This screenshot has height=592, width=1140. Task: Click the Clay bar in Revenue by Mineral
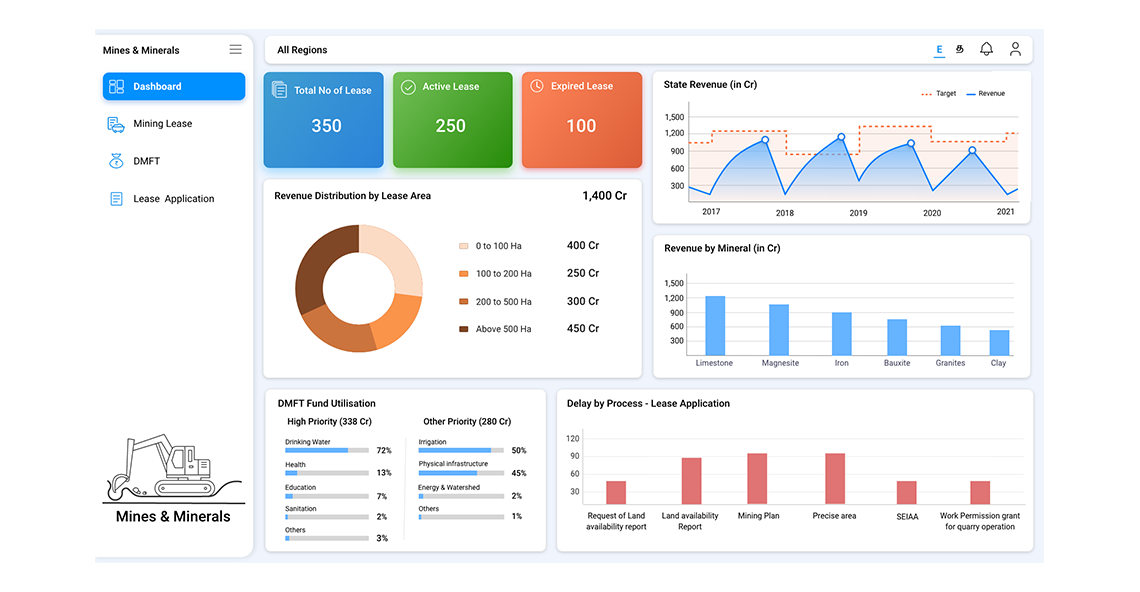[x=999, y=343]
